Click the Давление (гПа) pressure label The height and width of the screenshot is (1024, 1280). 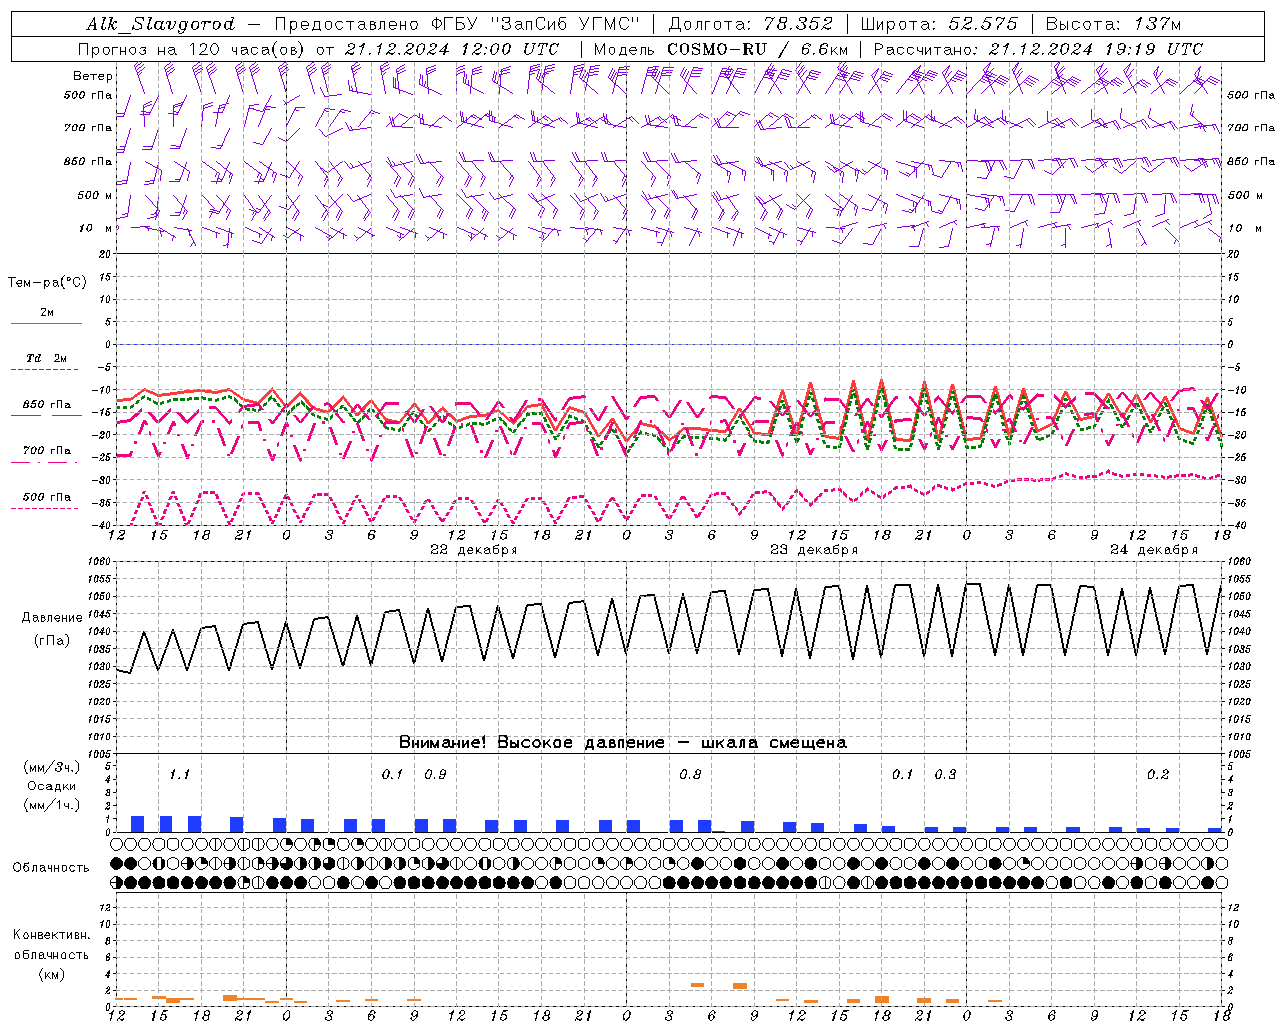coord(51,629)
